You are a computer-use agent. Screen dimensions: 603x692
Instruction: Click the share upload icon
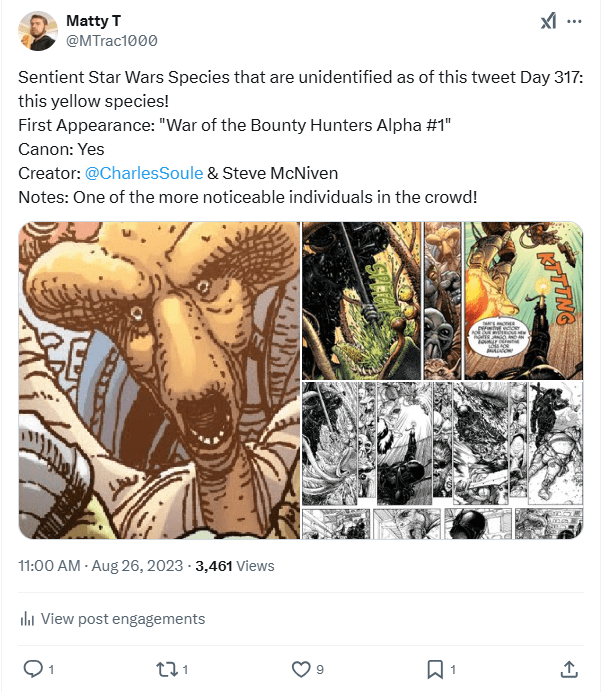point(568,668)
